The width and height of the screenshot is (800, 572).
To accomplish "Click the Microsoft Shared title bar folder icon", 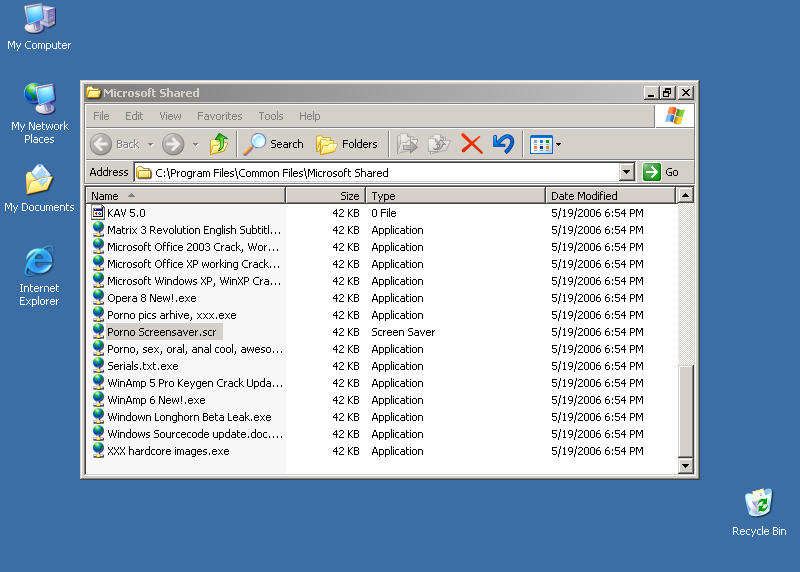I will tap(93, 92).
